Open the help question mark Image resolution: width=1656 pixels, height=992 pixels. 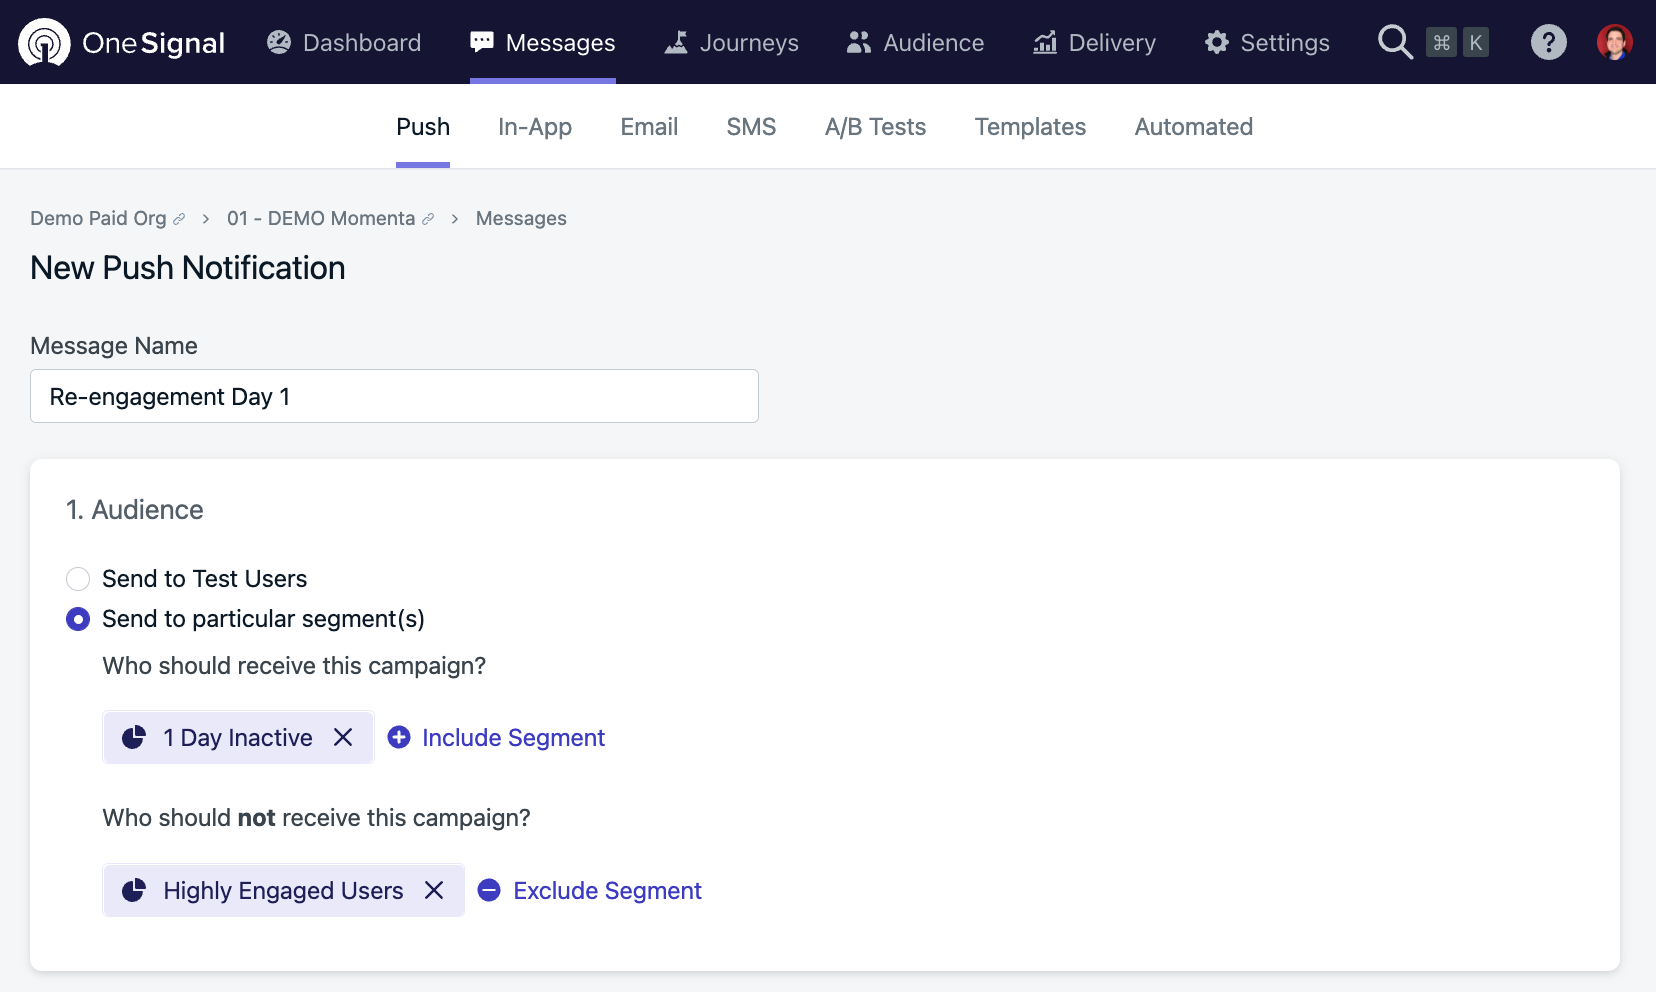[x=1548, y=42]
